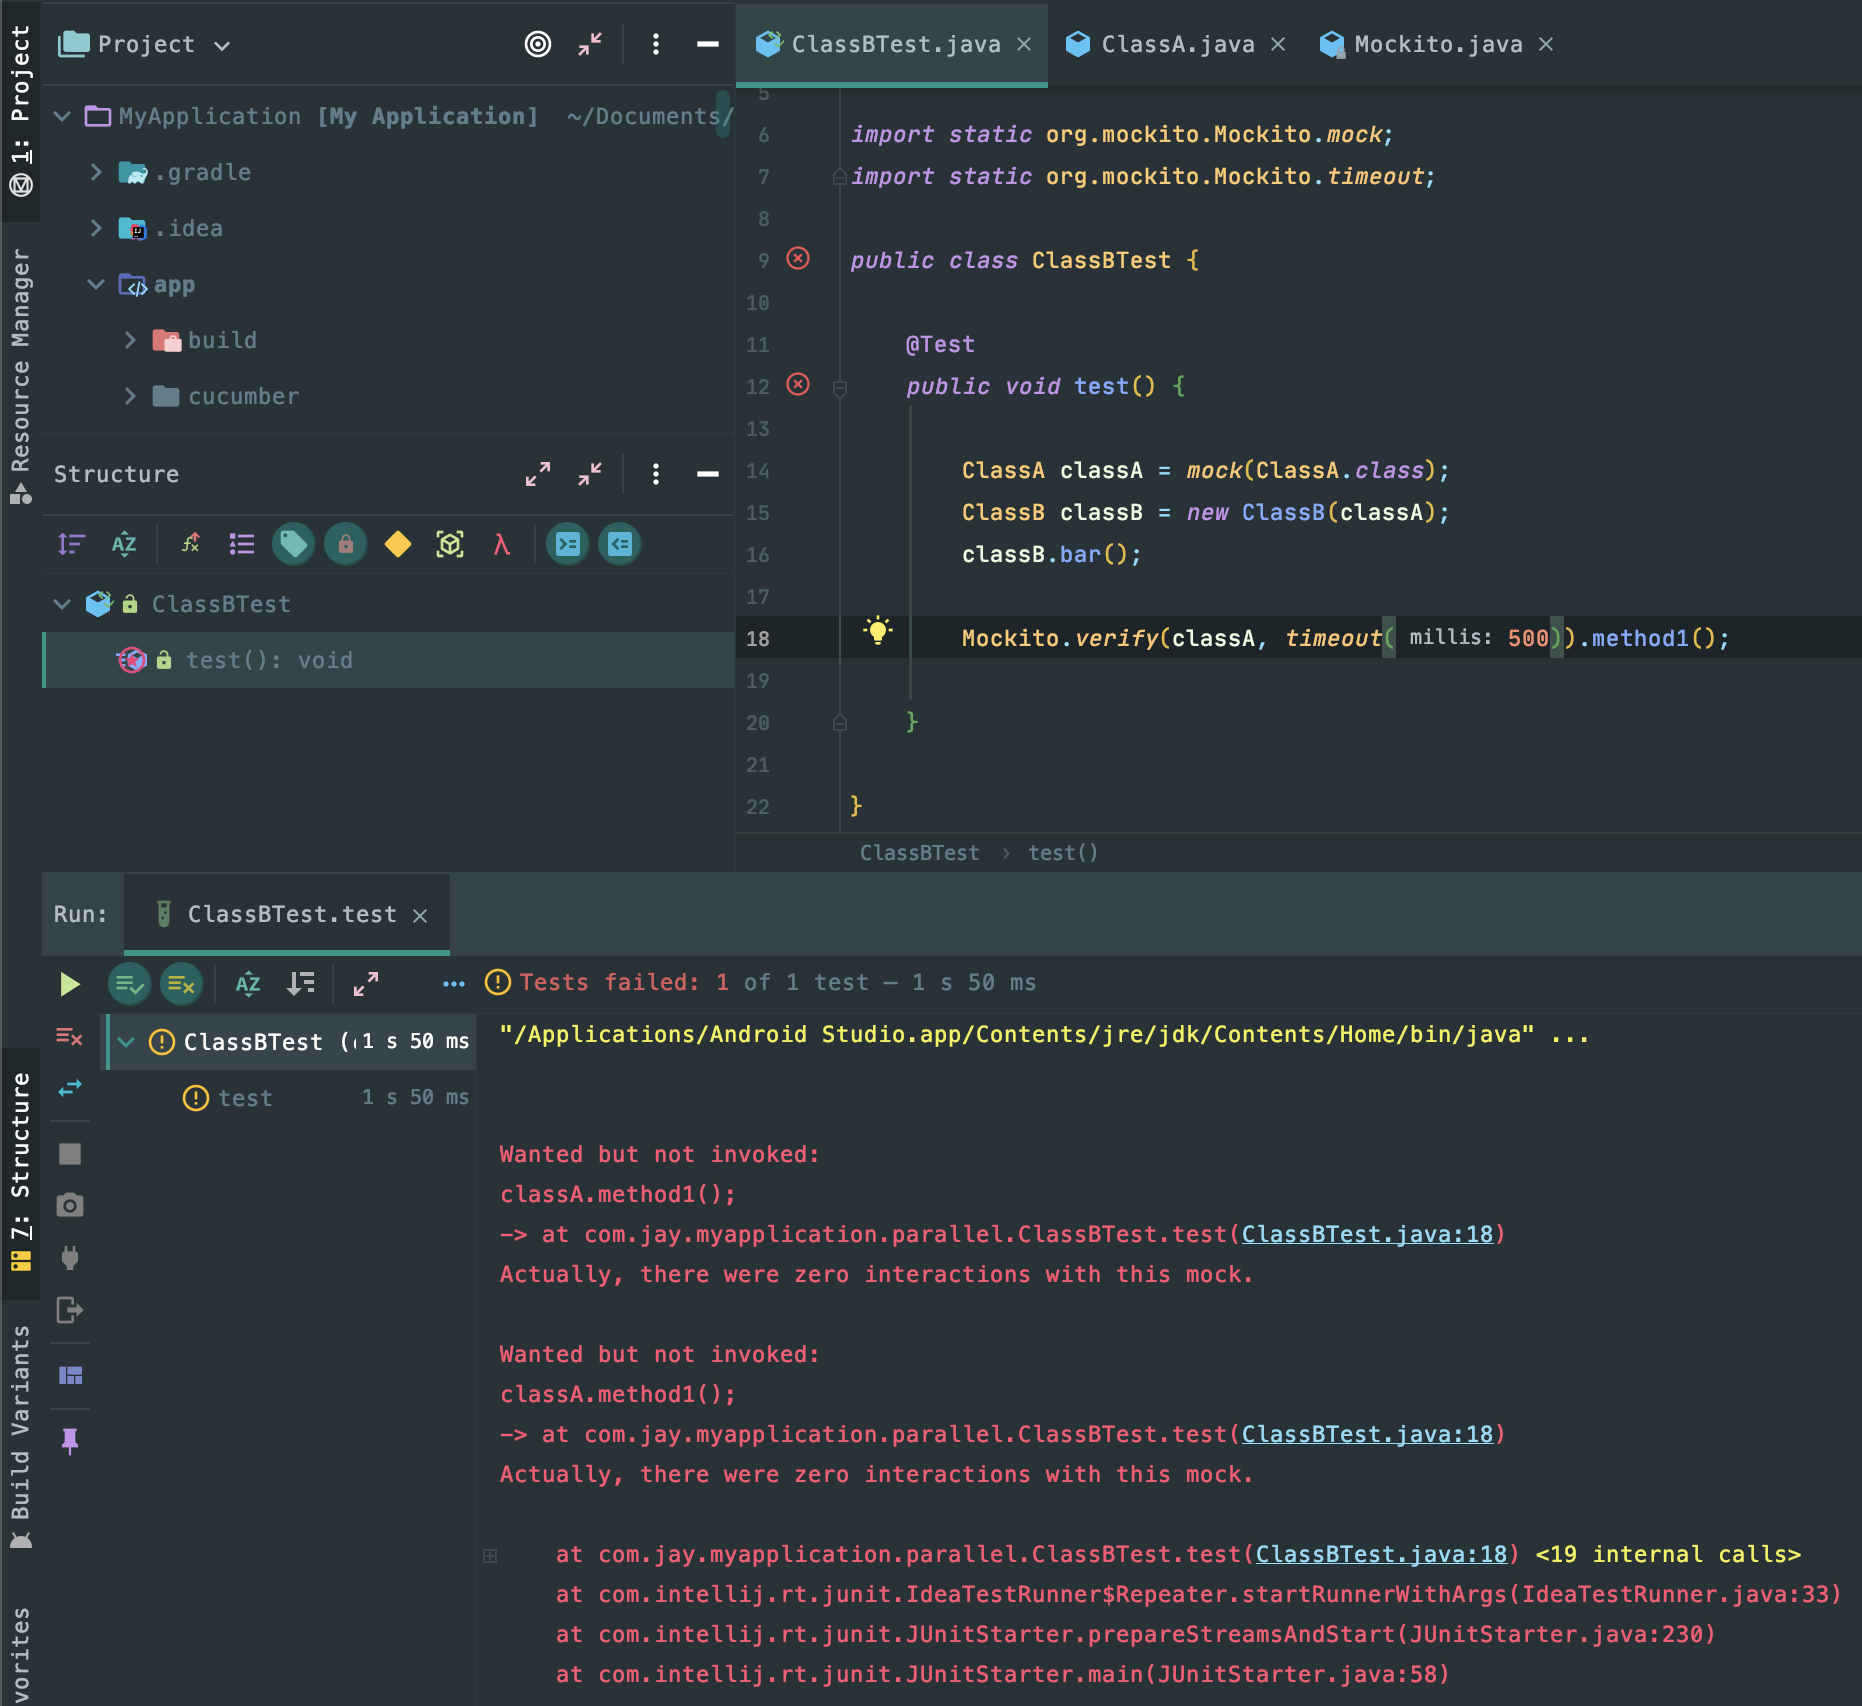
Task: Click the light bulb quick-fix icon
Action: 877,631
